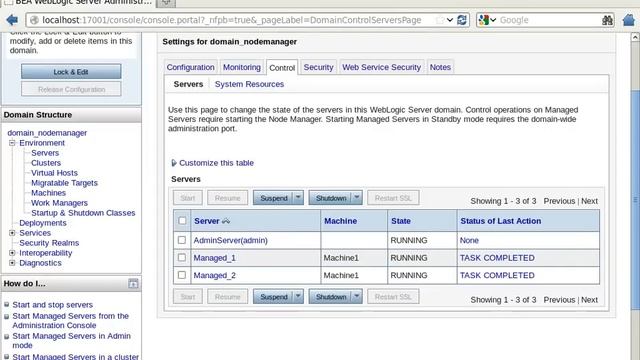Image resolution: width=640 pixels, height=360 pixels.
Task: Click the reload page icon in address bar
Action: coord(462,20)
